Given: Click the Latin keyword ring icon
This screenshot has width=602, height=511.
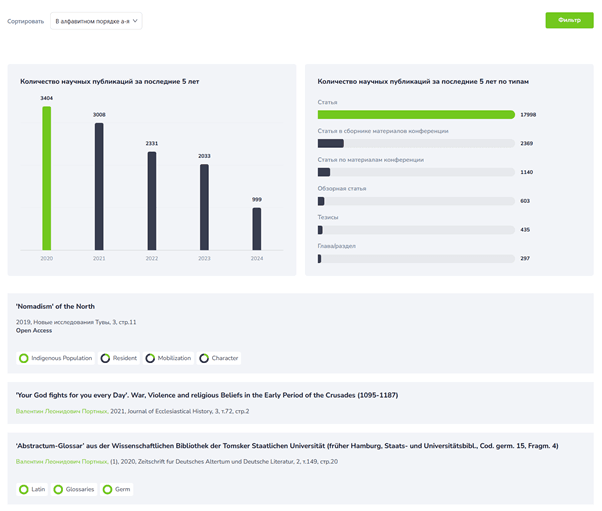Looking at the screenshot, I should click(24, 489).
